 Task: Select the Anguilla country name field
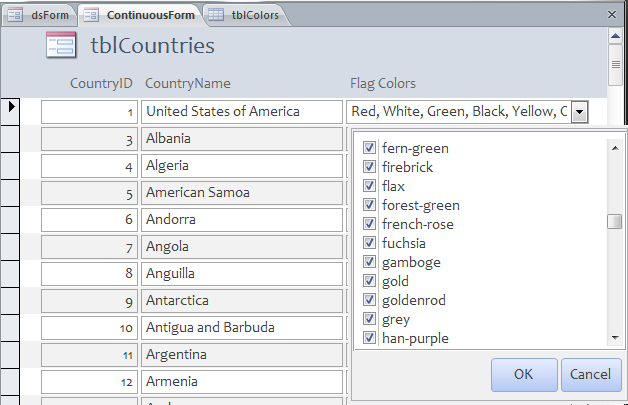[x=242, y=274]
